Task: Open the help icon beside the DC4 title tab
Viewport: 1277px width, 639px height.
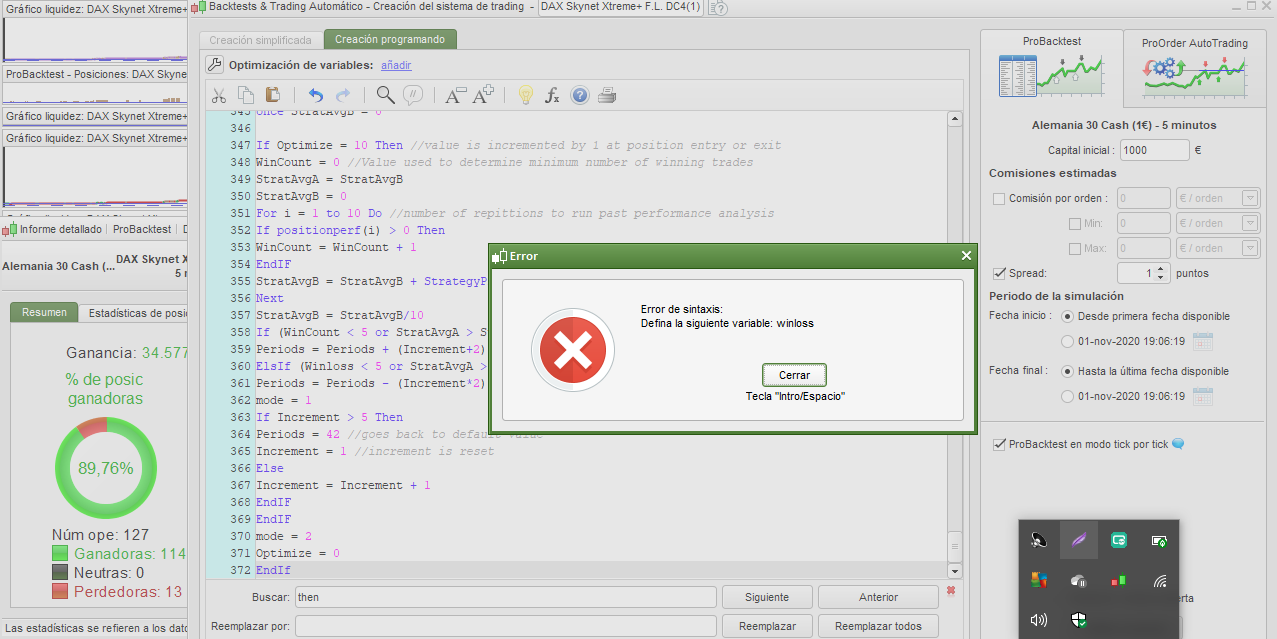Action: pyautogui.click(x=718, y=8)
